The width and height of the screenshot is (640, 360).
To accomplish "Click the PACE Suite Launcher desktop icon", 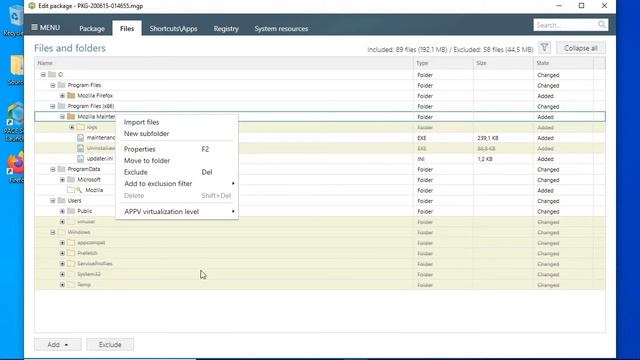I will (x=16, y=121).
